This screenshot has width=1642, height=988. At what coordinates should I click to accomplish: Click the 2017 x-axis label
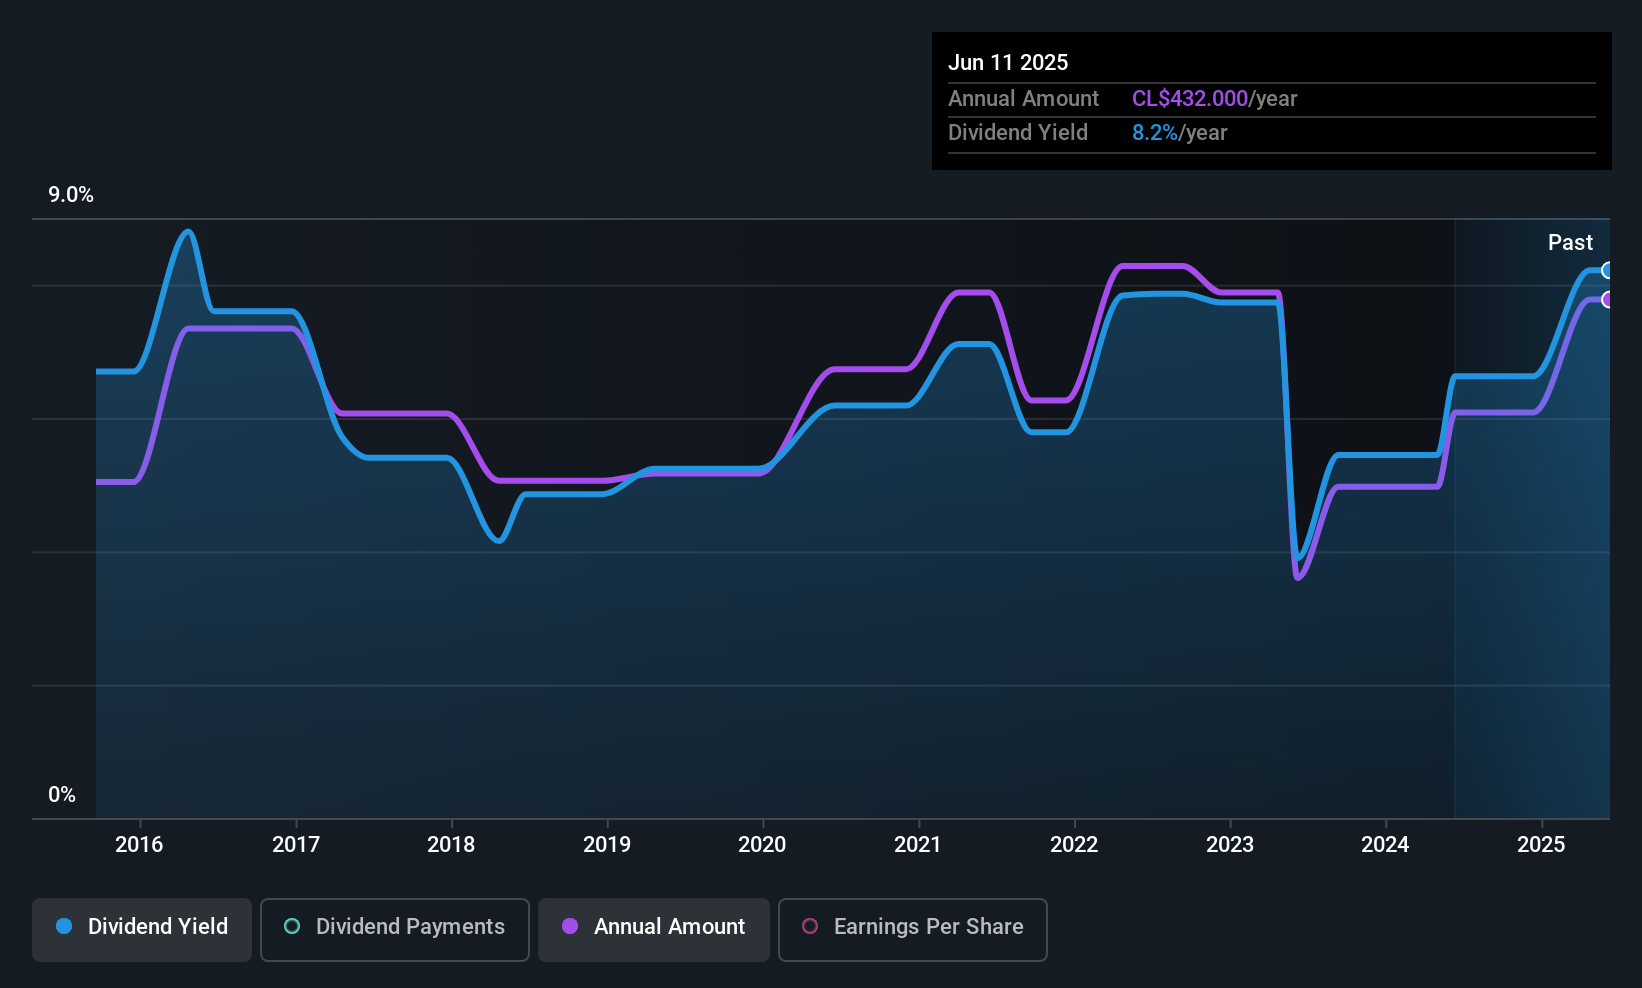(296, 845)
